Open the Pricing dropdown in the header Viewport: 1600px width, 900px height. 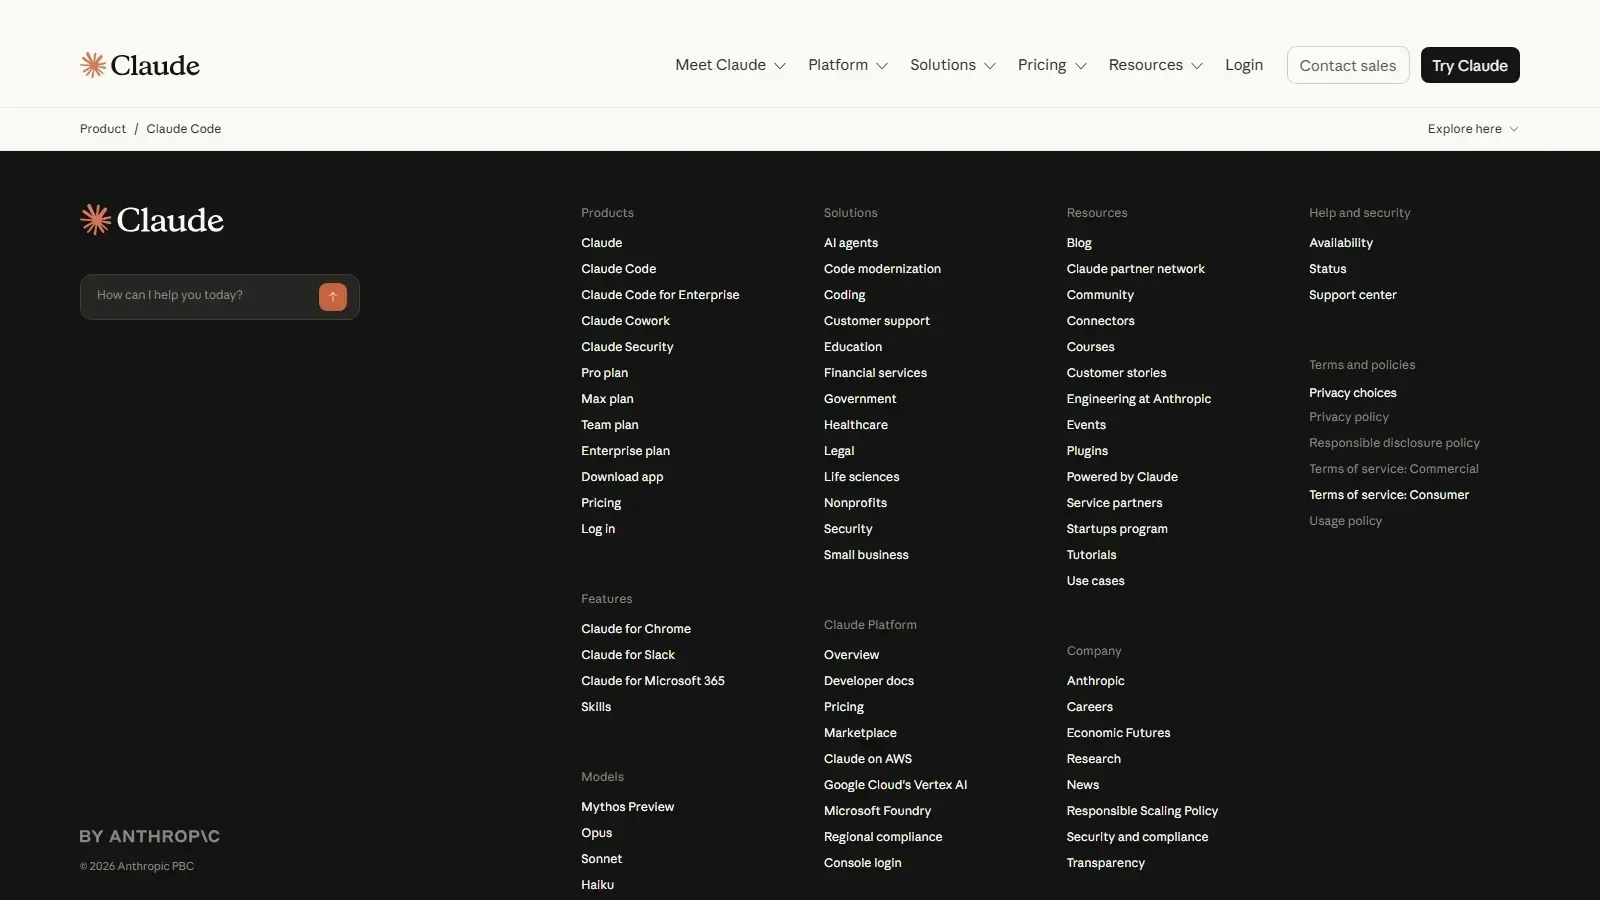(x=1052, y=65)
